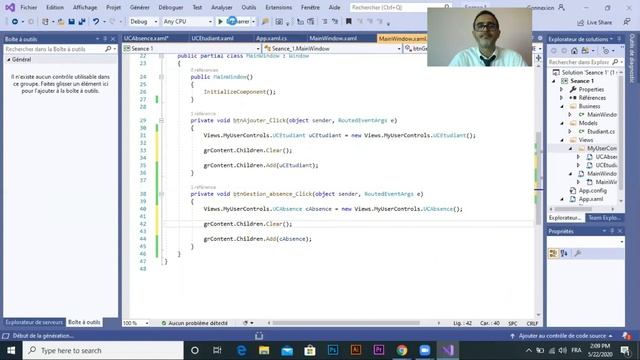Screen dimensions: 640x360
Task: Open the Task View taskbar icon
Action: pyautogui.click(x=217, y=350)
